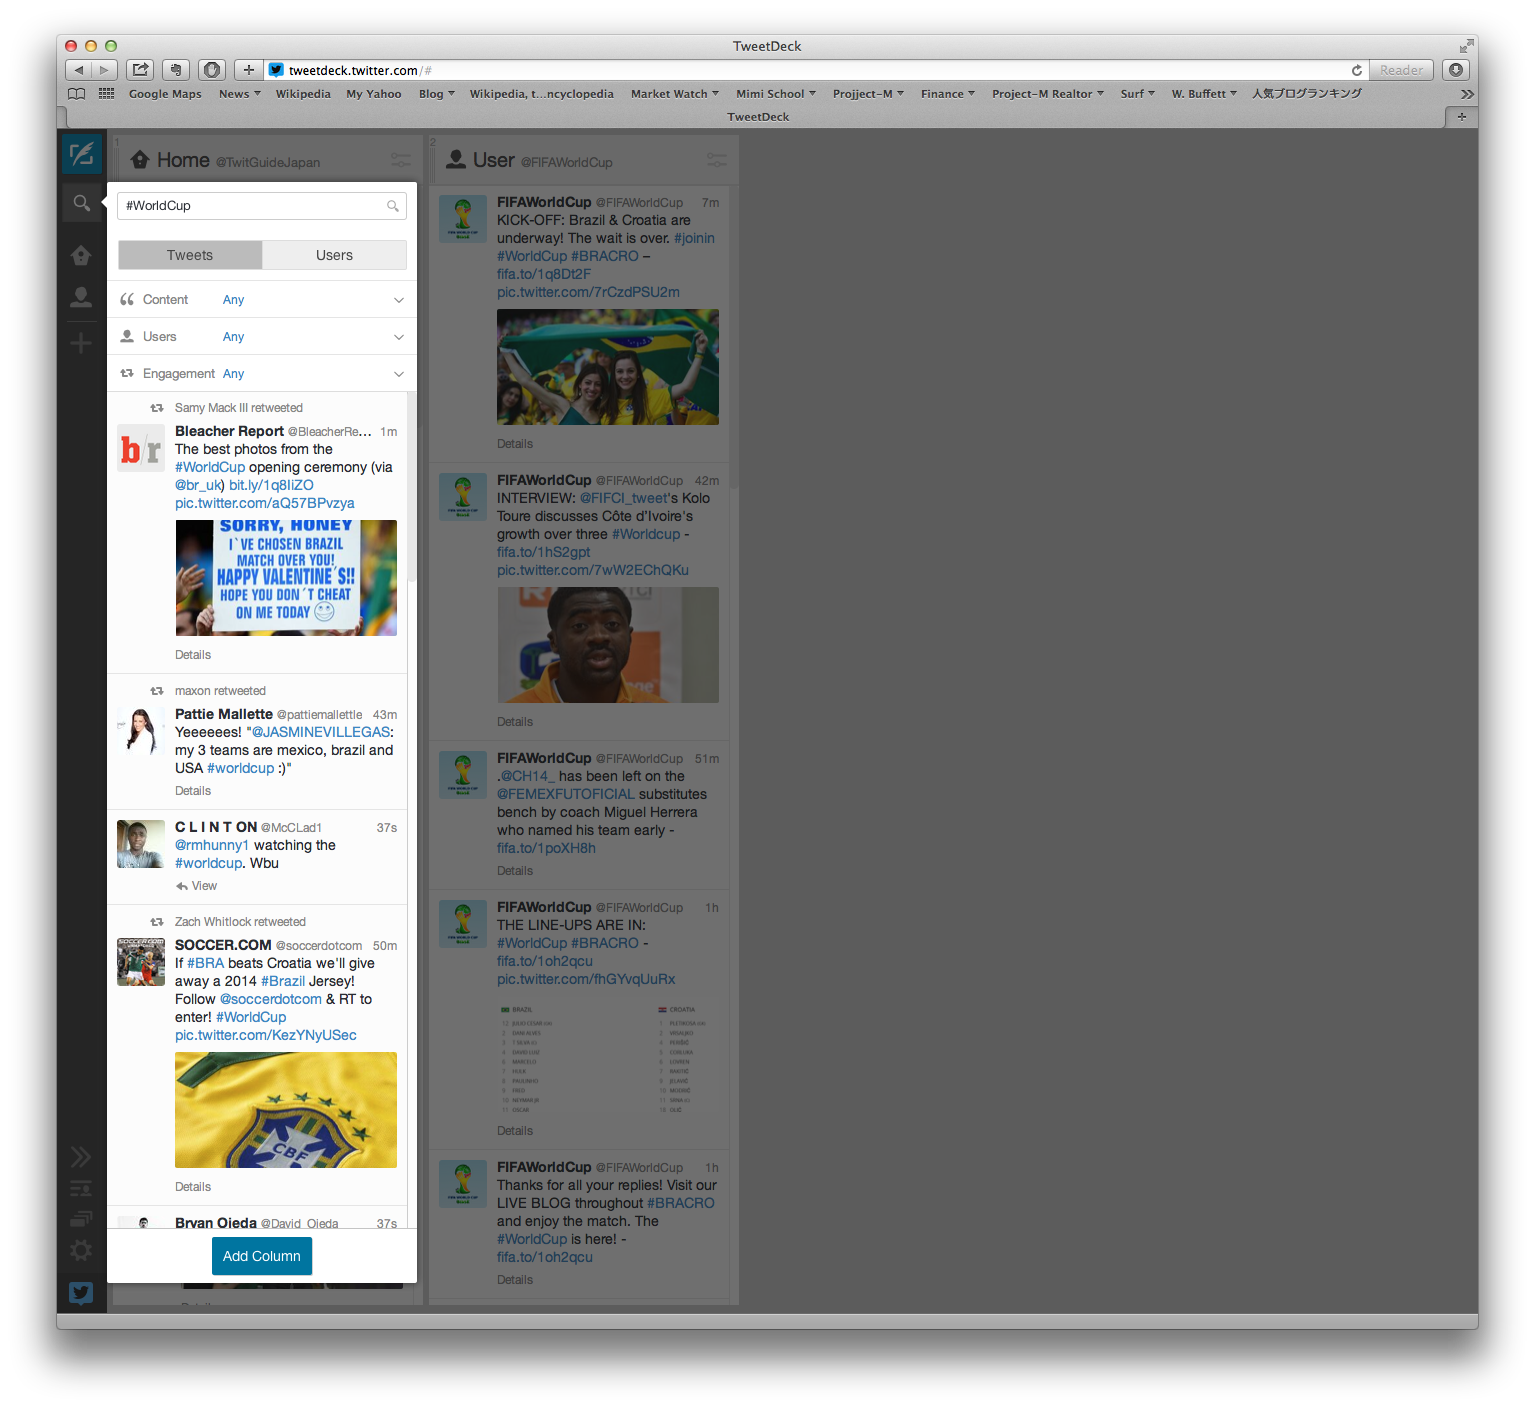Screen dimensions: 1535x1408
Task: Open Details of Bleacher Report tweet
Action: 193,655
